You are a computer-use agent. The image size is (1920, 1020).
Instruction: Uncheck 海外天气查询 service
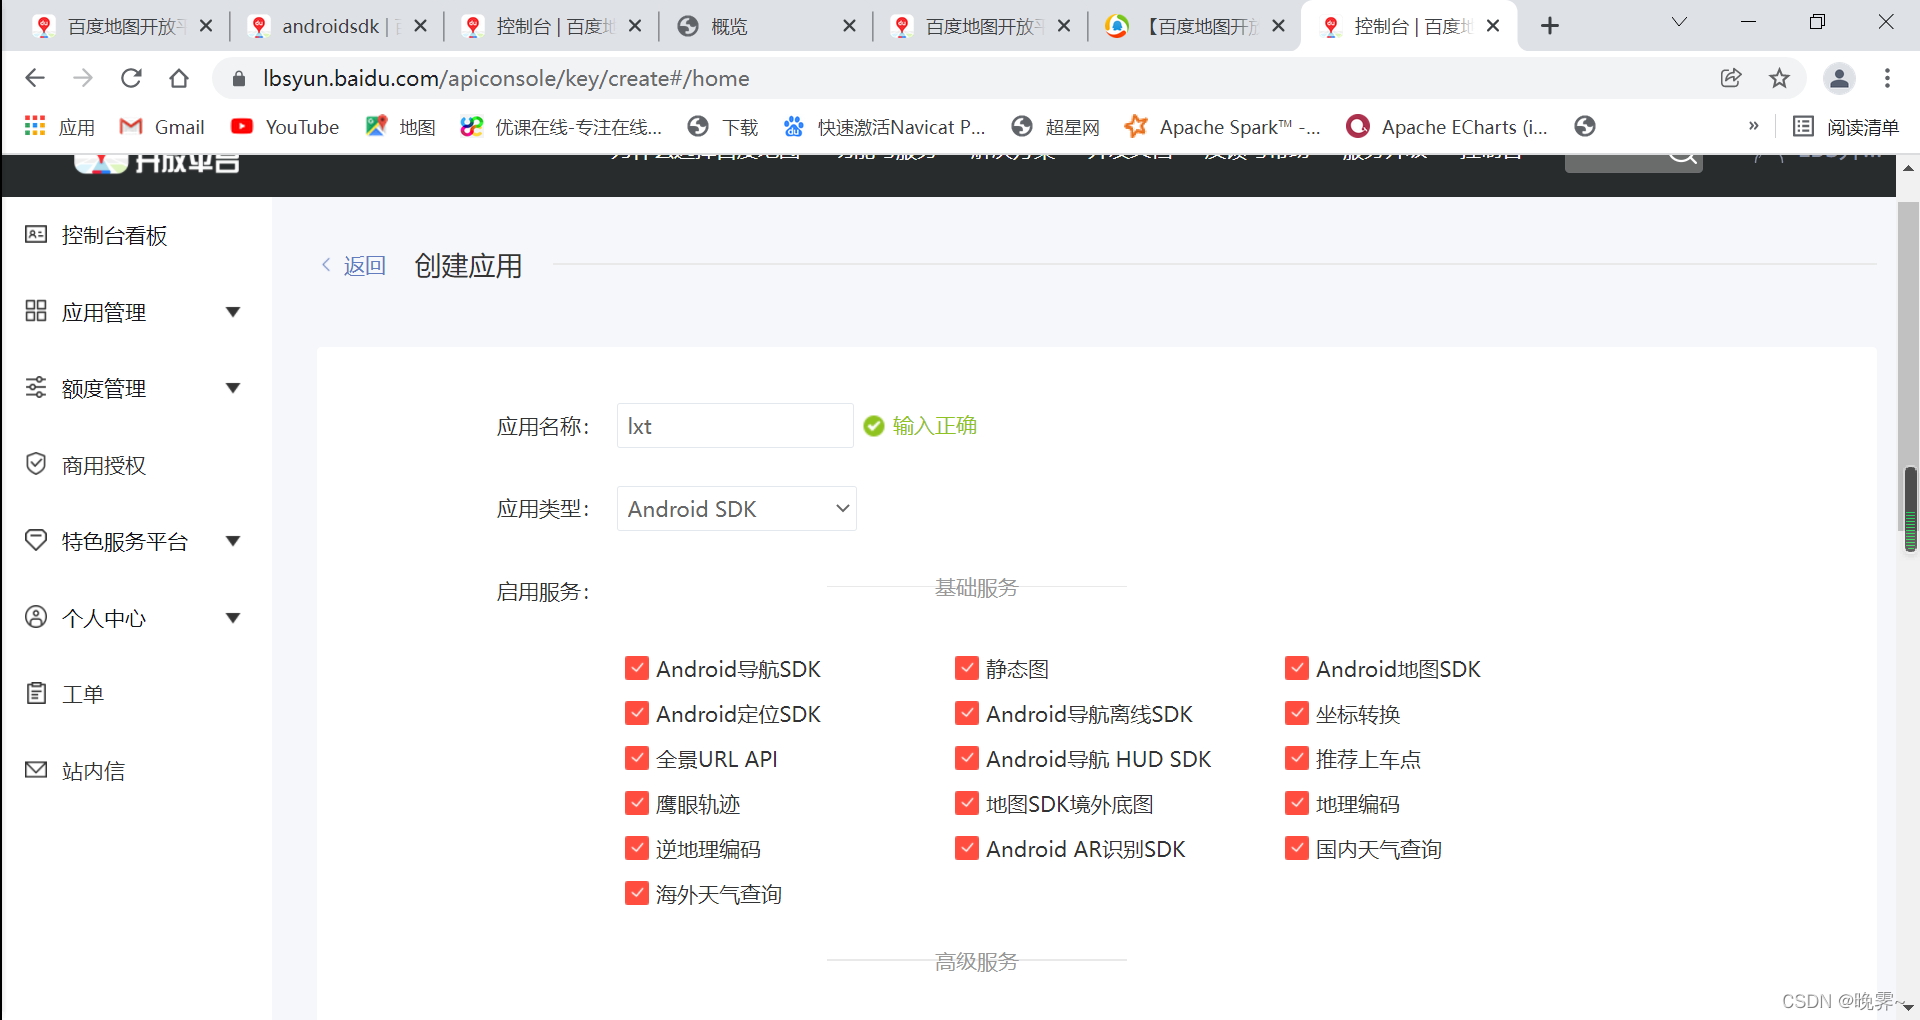tap(637, 893)
